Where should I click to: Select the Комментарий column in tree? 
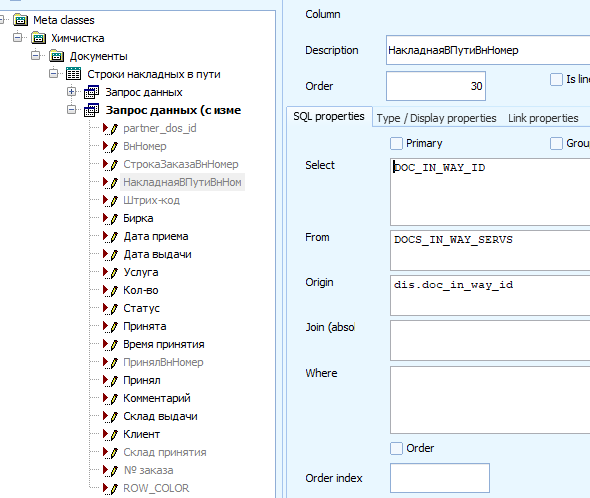[x=157, y=398]
